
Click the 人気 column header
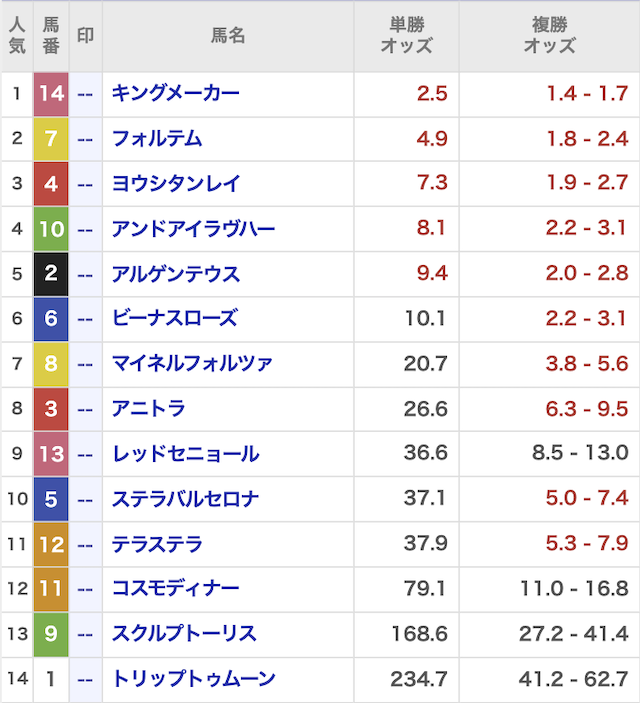click(x=17, y=36)
